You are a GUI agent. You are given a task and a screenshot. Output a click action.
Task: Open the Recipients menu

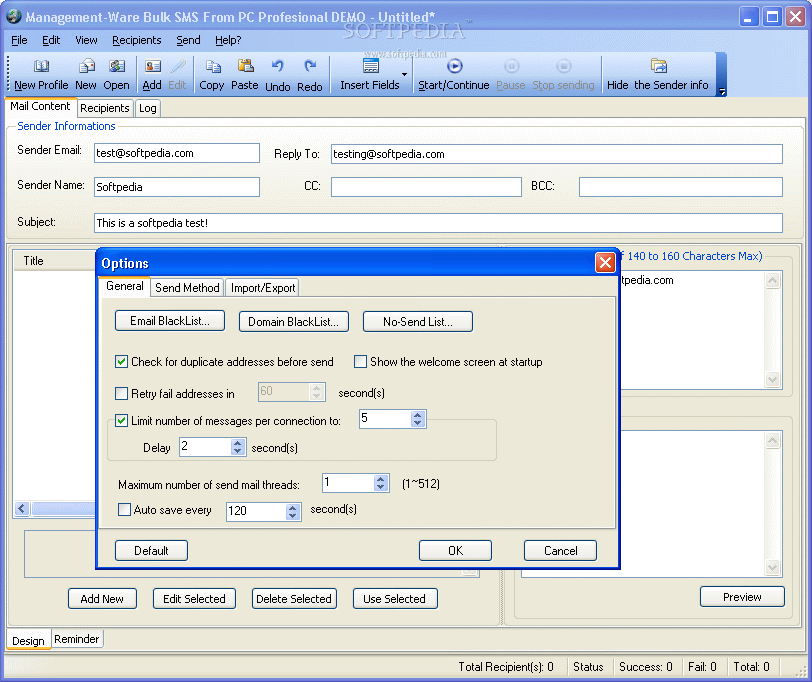(x=137, y=40)
